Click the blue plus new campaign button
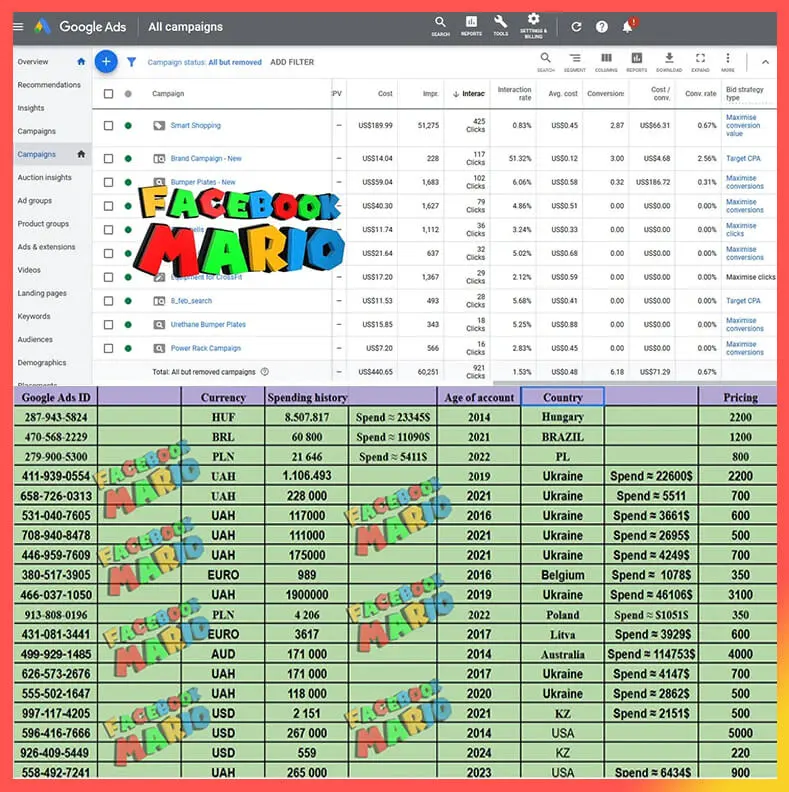 click(106, 62)
